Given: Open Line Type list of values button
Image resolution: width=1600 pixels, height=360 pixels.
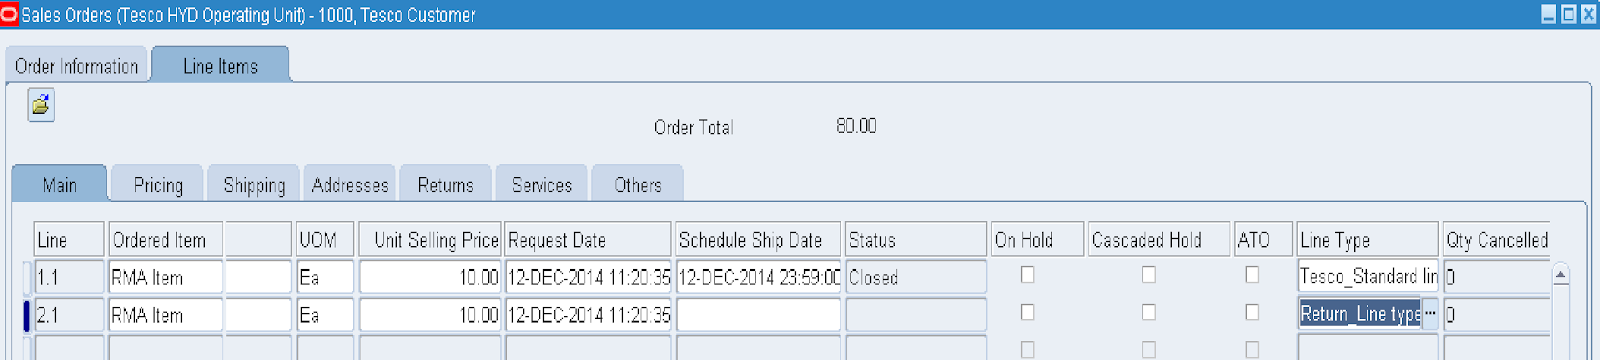Looking at the screenshot, I should click(1430, 314).
